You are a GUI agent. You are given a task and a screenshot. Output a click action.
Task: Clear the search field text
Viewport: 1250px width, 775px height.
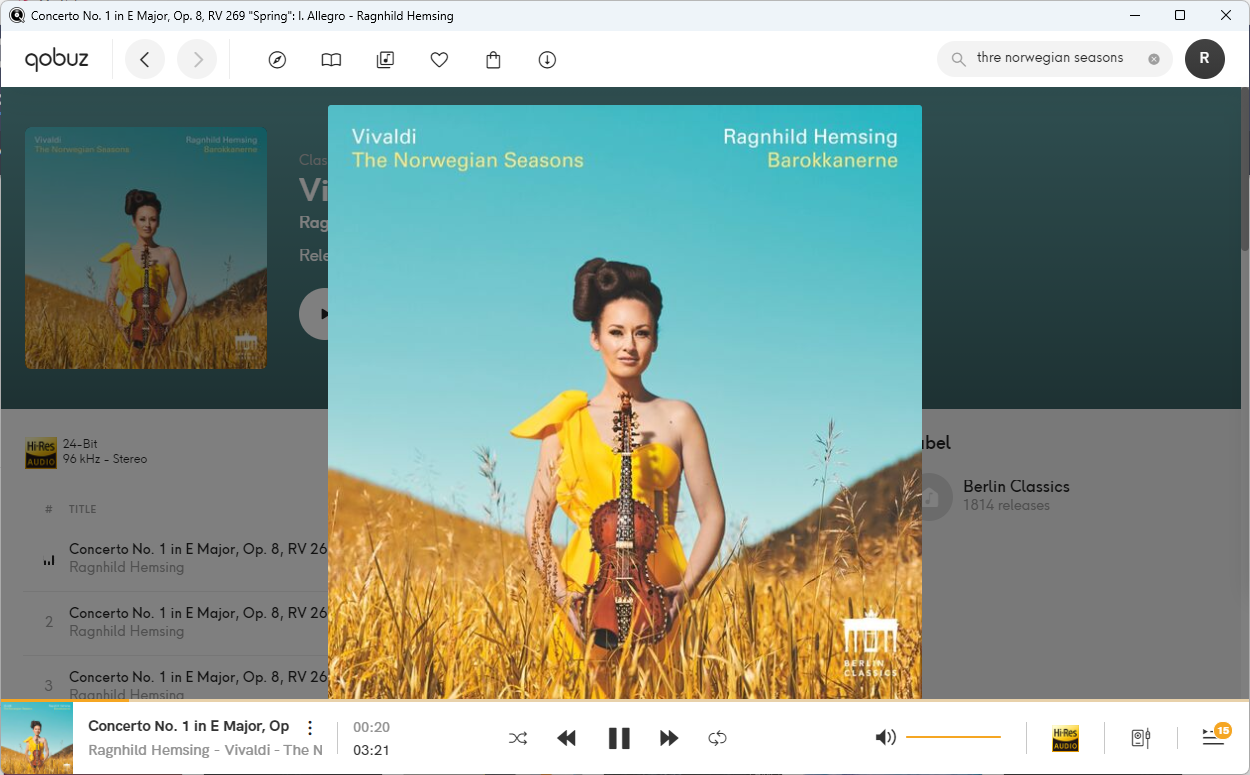pyautogui.click(x=1154, y=59)
